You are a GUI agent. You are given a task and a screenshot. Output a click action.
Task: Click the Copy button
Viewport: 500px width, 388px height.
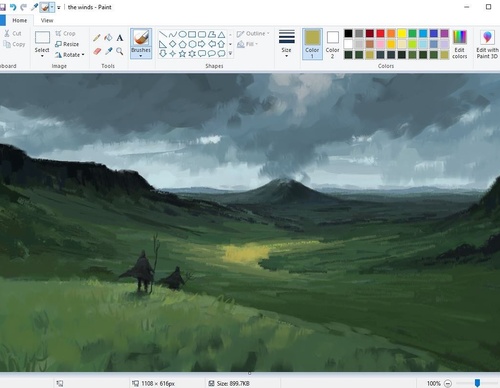click(14, 44)
